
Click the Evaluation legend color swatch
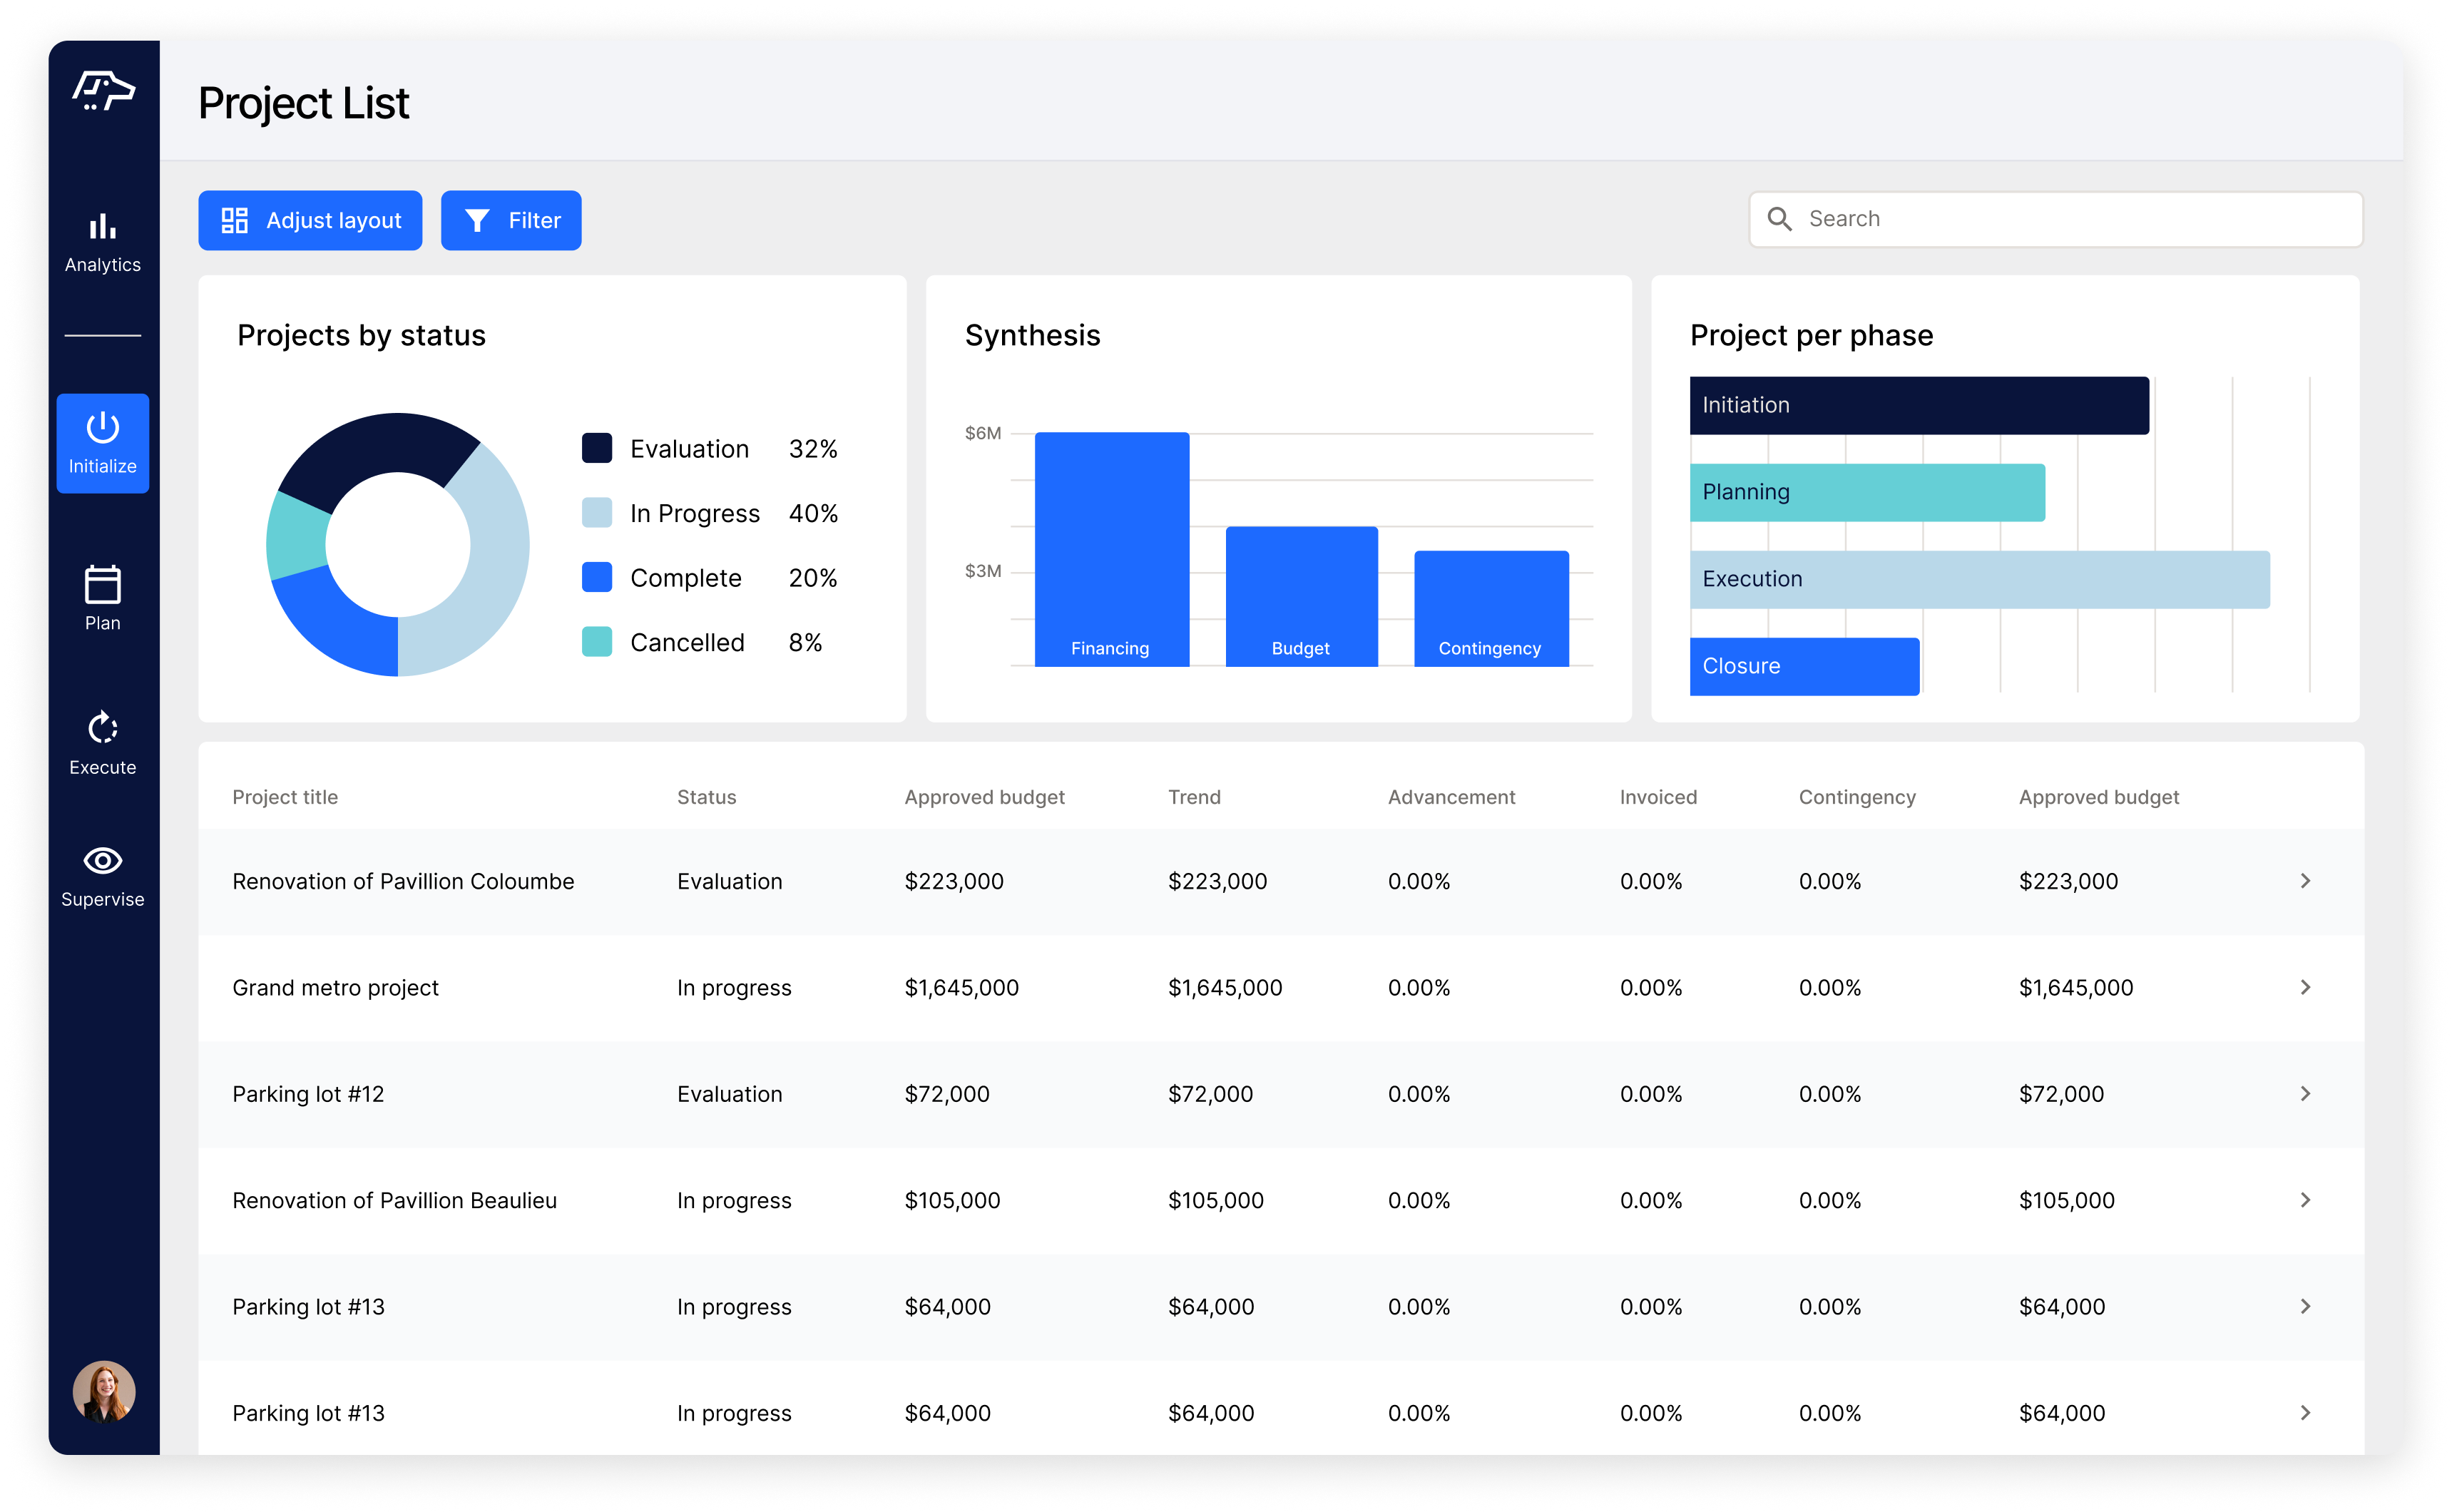click(x=597, y=448)
